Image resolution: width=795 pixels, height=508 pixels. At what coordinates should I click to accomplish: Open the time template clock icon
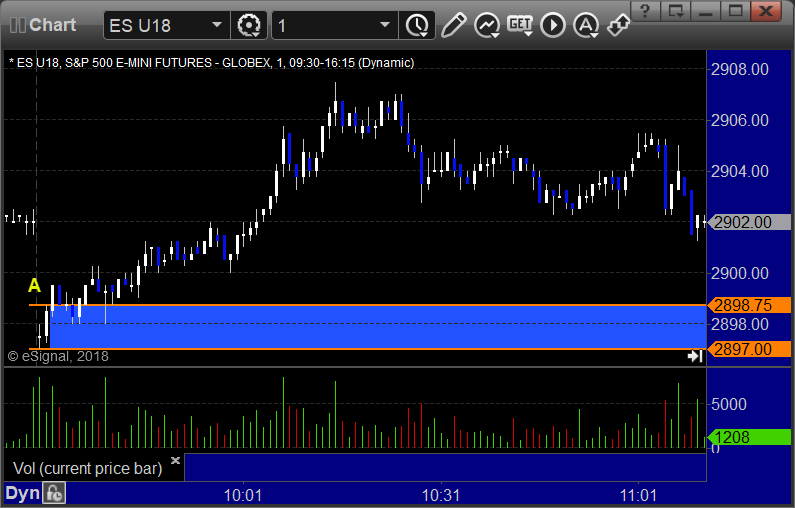pyautogui.click(x=417, y=25)
